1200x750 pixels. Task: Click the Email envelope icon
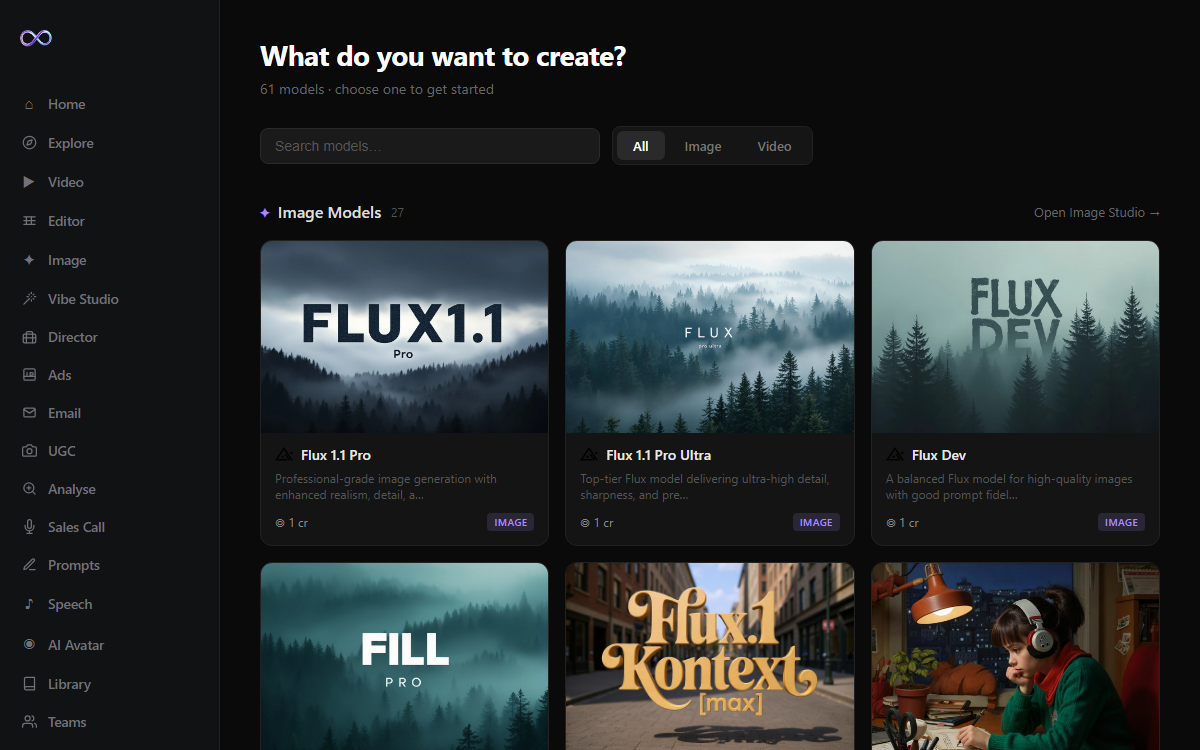coord(29,413)
